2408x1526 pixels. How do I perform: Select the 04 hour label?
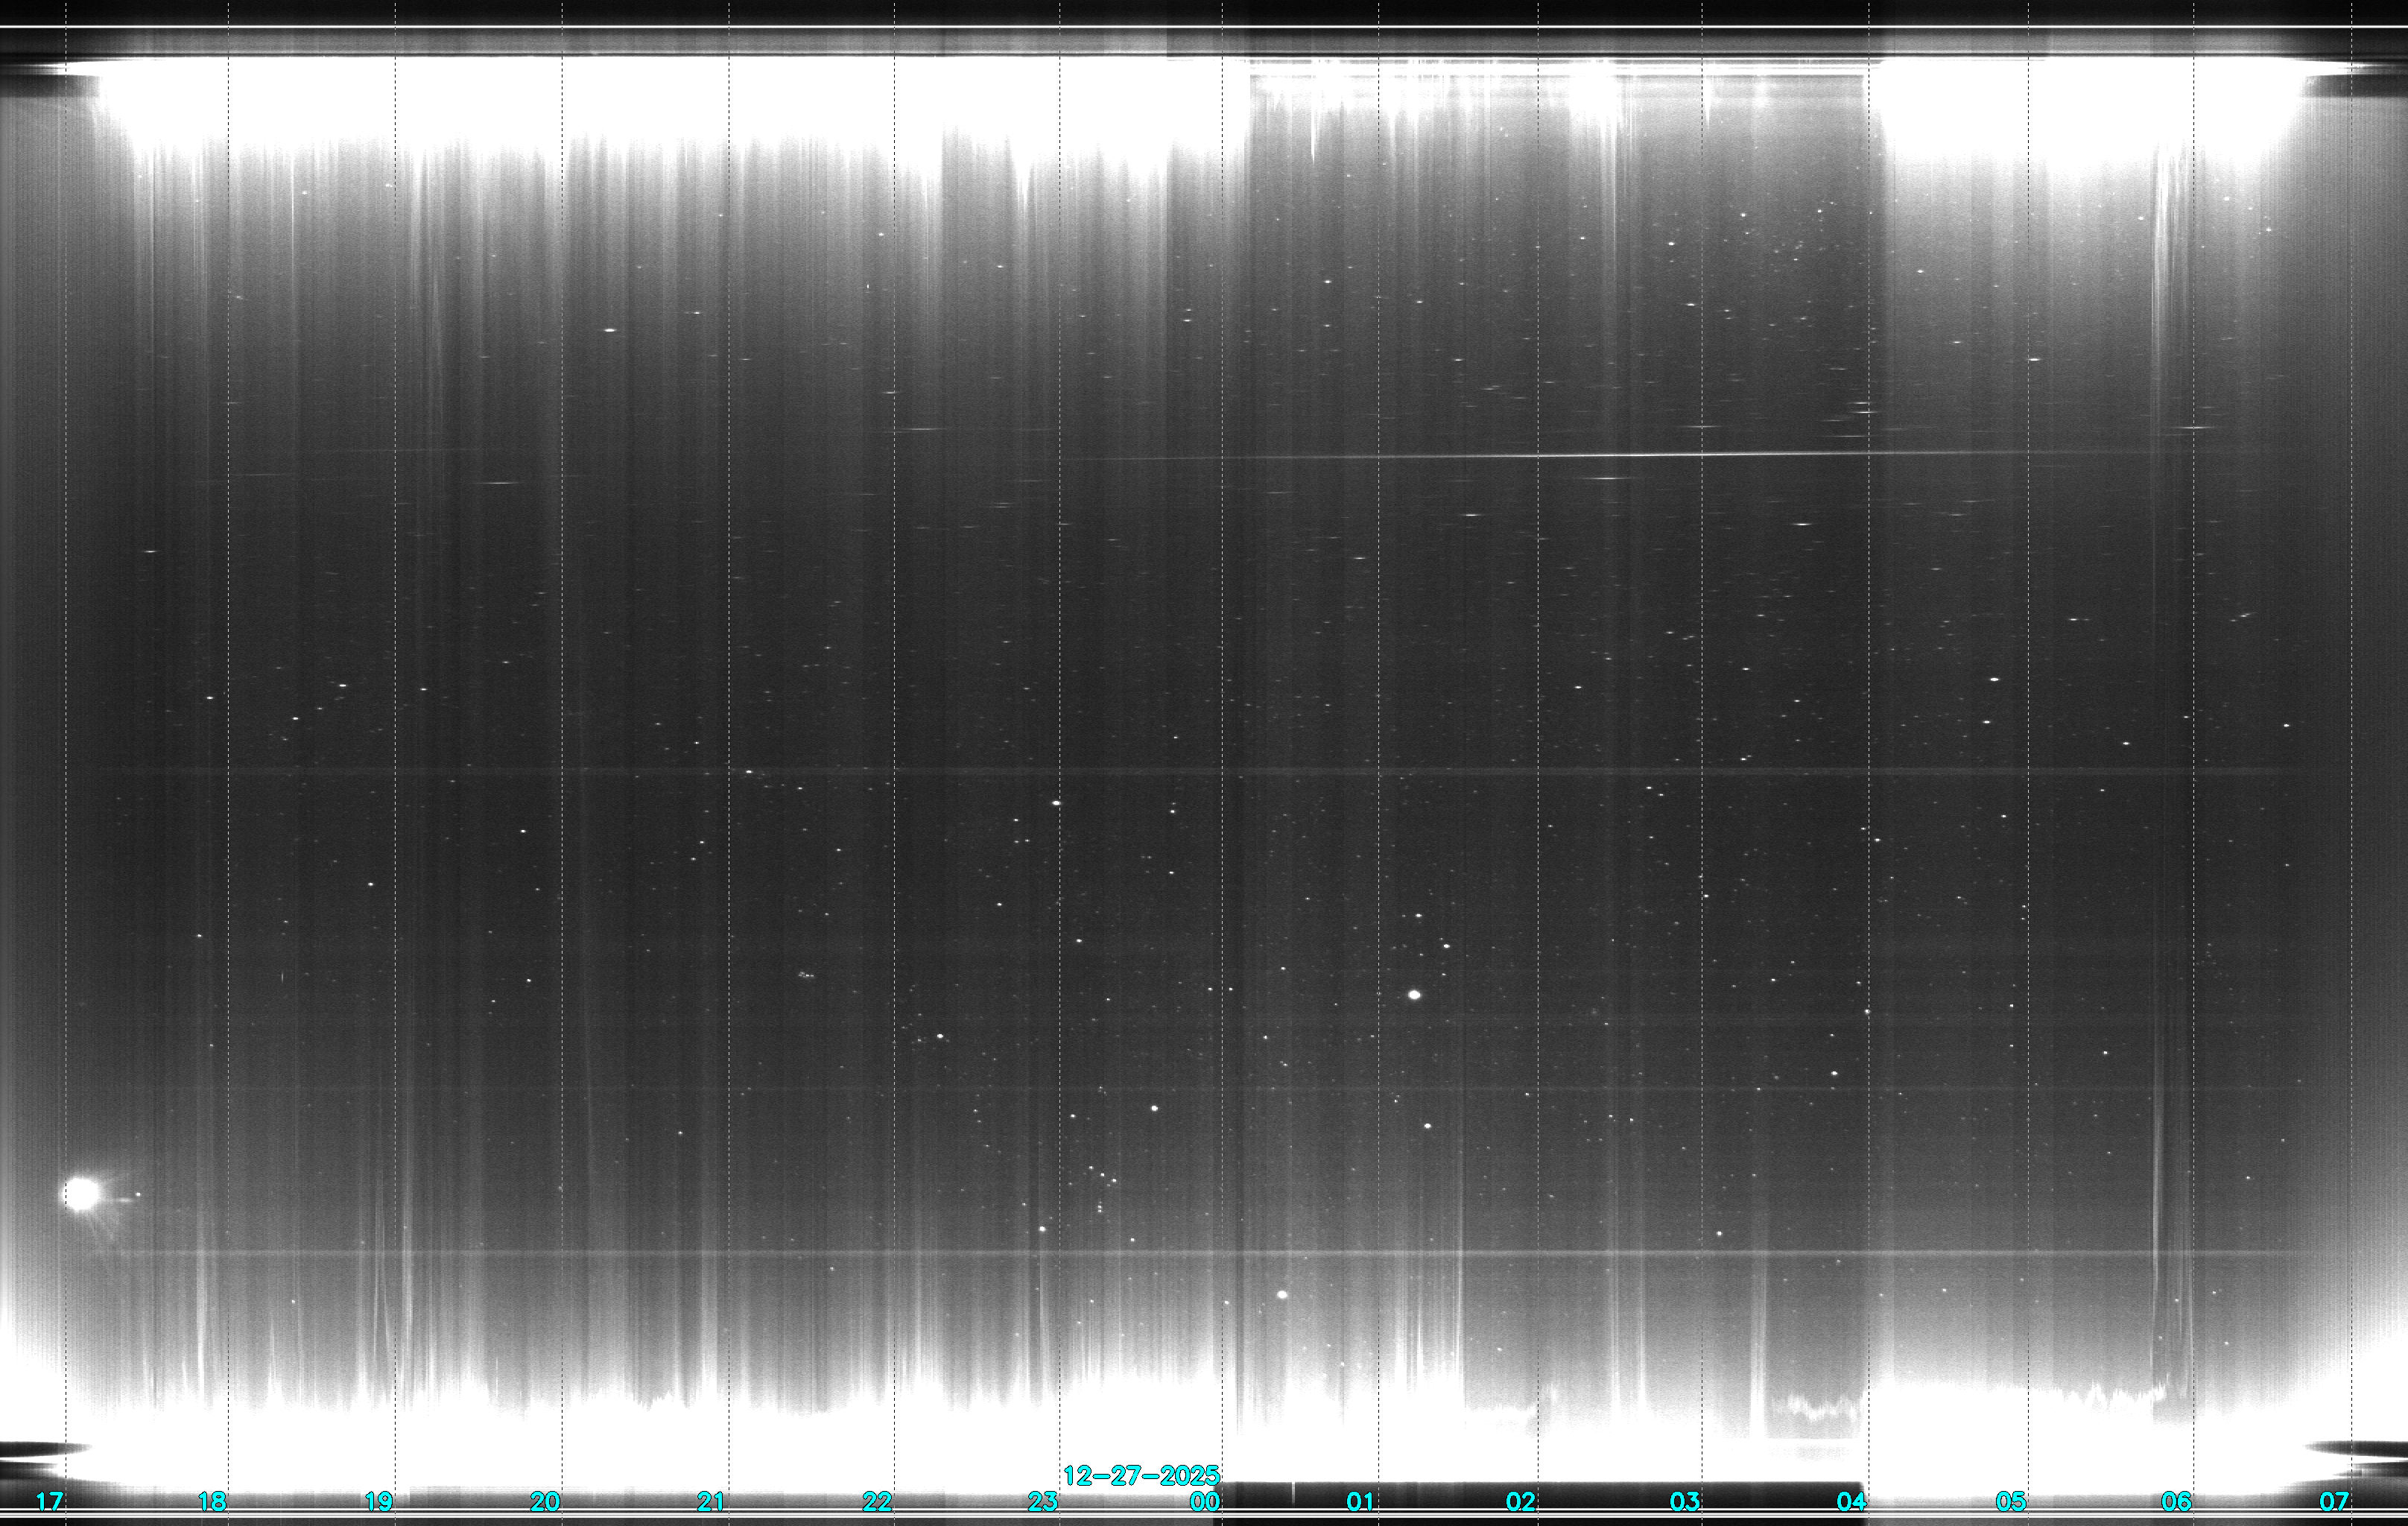tap(1851, 1501)
